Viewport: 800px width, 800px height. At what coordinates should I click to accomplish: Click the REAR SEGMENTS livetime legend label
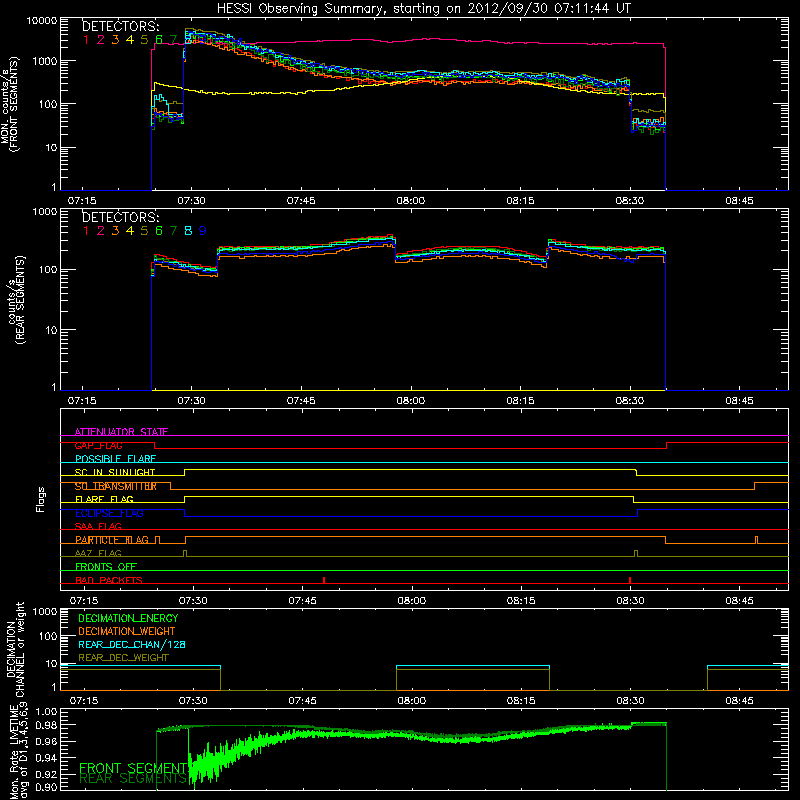pos(133,779)
